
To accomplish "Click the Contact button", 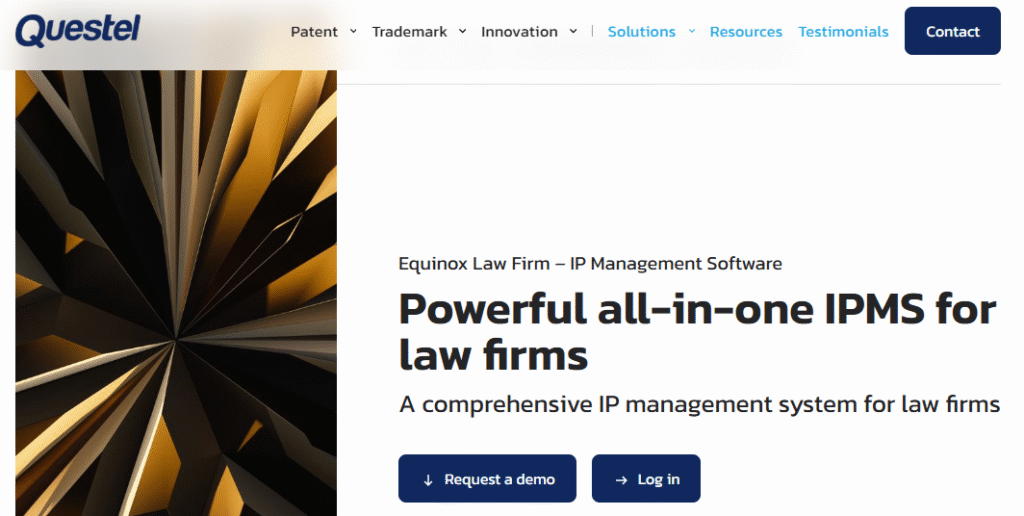I will (x=952, y=31).
